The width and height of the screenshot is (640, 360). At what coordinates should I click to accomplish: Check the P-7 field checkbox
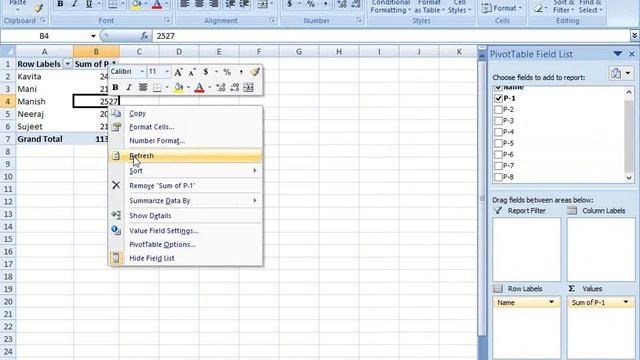pos(498,166)
